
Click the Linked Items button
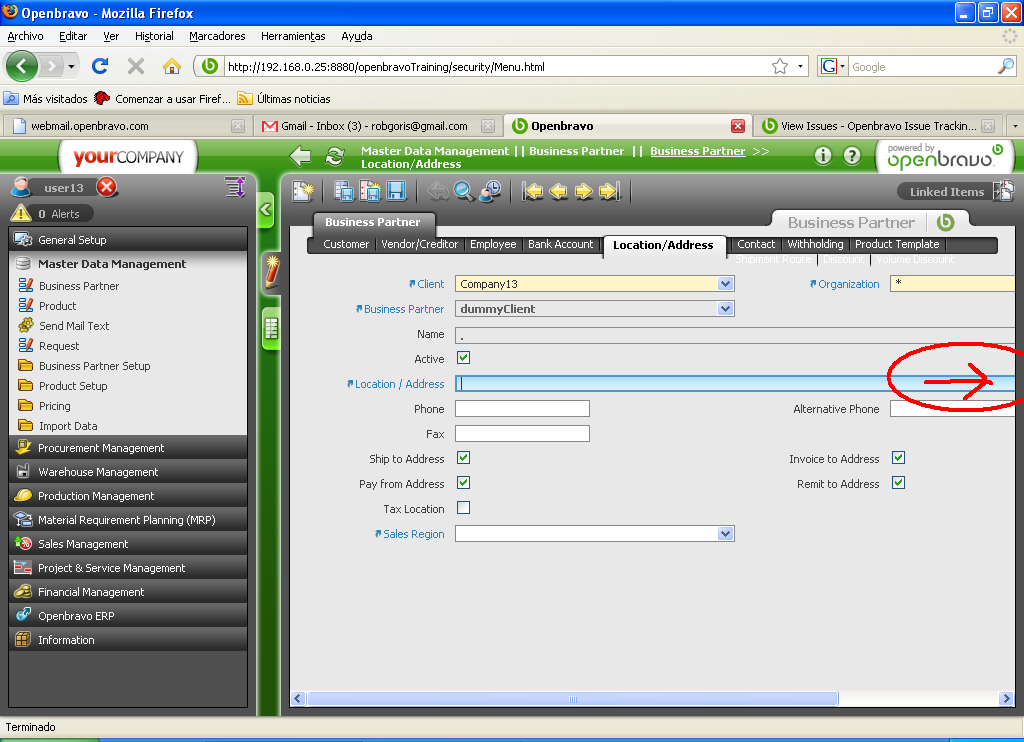[946, 192]
